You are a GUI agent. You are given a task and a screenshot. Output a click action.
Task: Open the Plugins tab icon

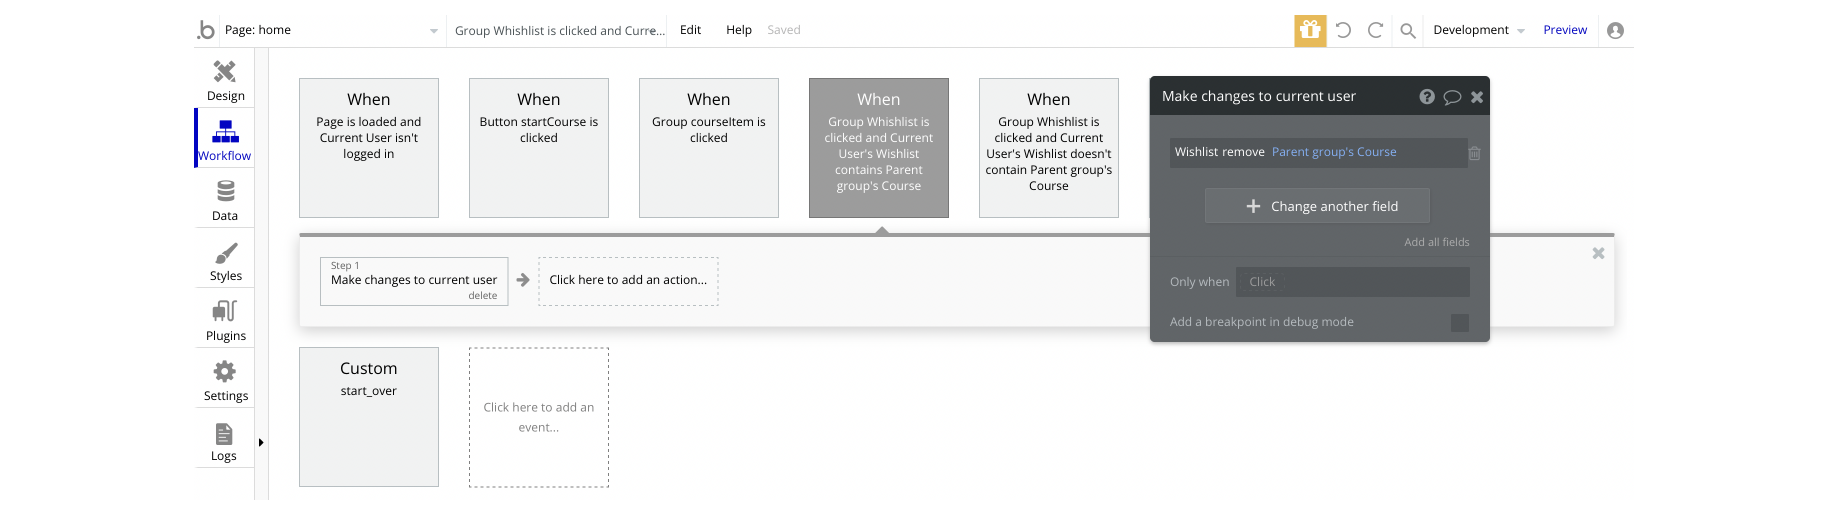coord(225,311)
